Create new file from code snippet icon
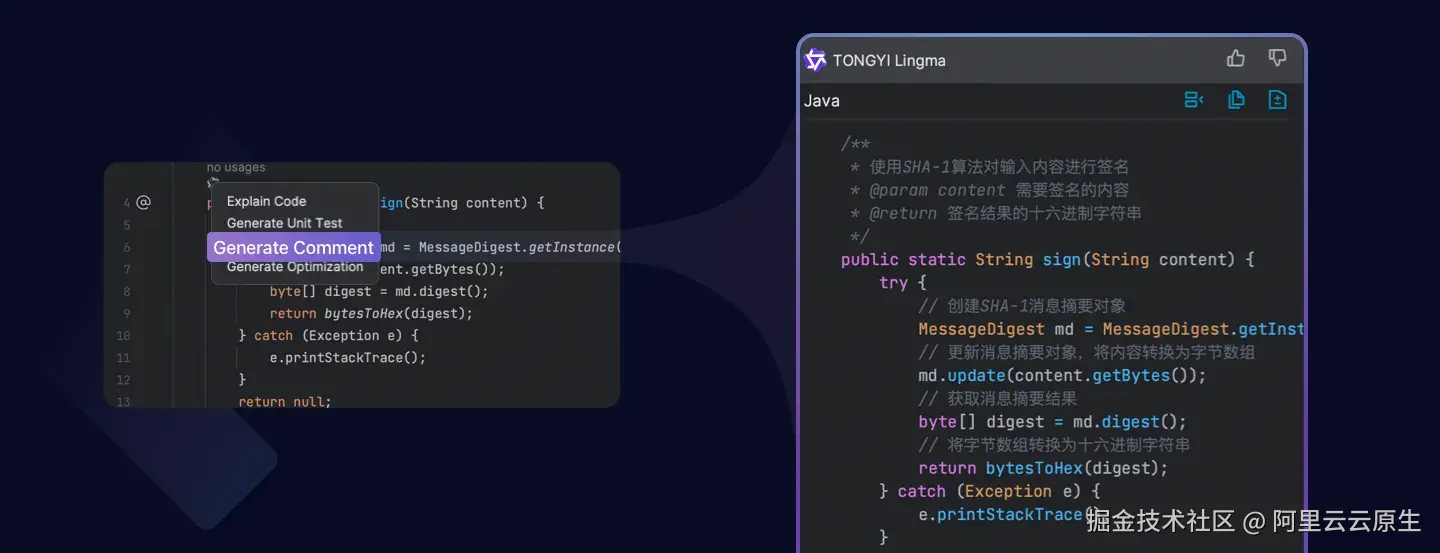Image resolution: width=1440 pixels, height=553 pixels. pos(1277,100)
